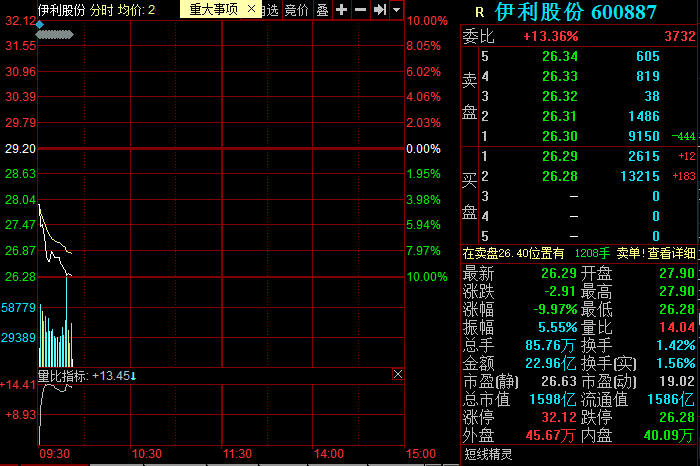Select sell level 1 price 26.30
This screenshot has width=700, height=466.
point(560,136)
